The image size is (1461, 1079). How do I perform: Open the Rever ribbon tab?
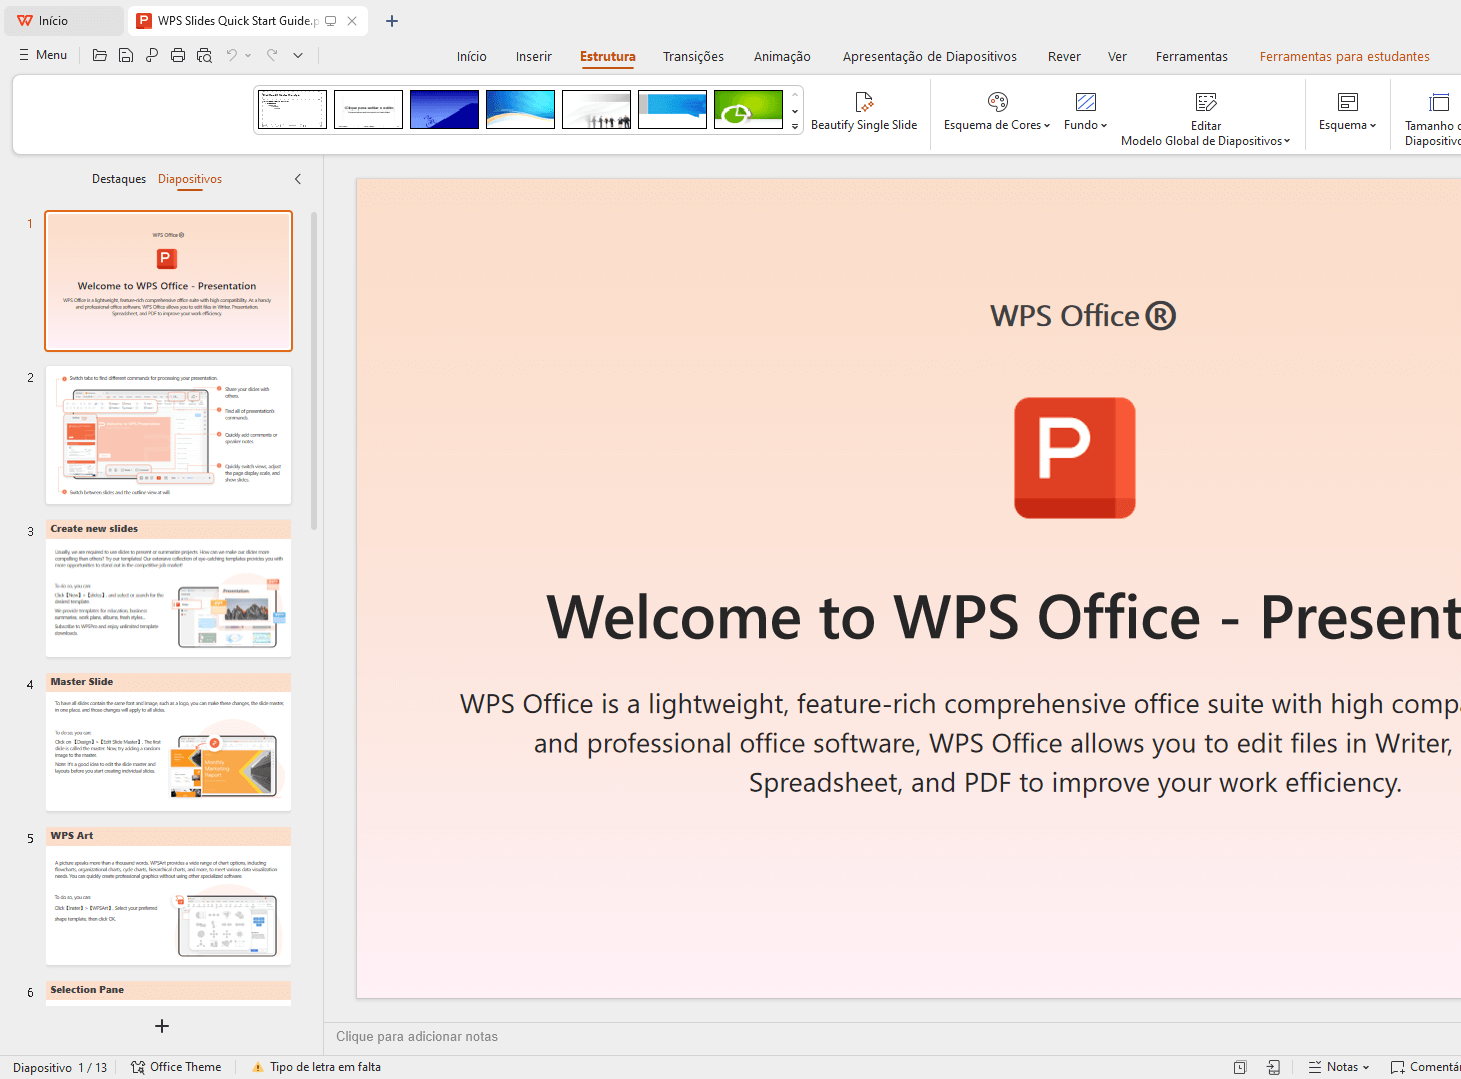(1064, 56)
